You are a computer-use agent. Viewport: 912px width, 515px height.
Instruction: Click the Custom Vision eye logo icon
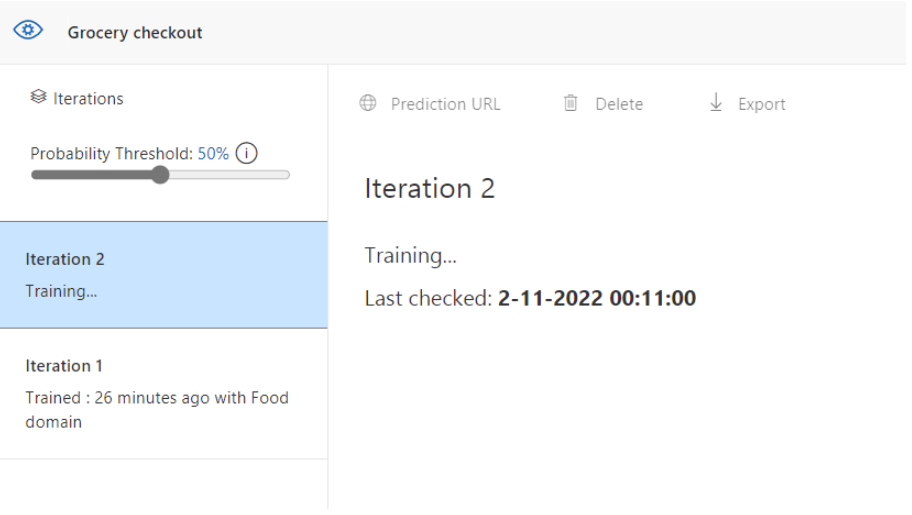[28, 30]
